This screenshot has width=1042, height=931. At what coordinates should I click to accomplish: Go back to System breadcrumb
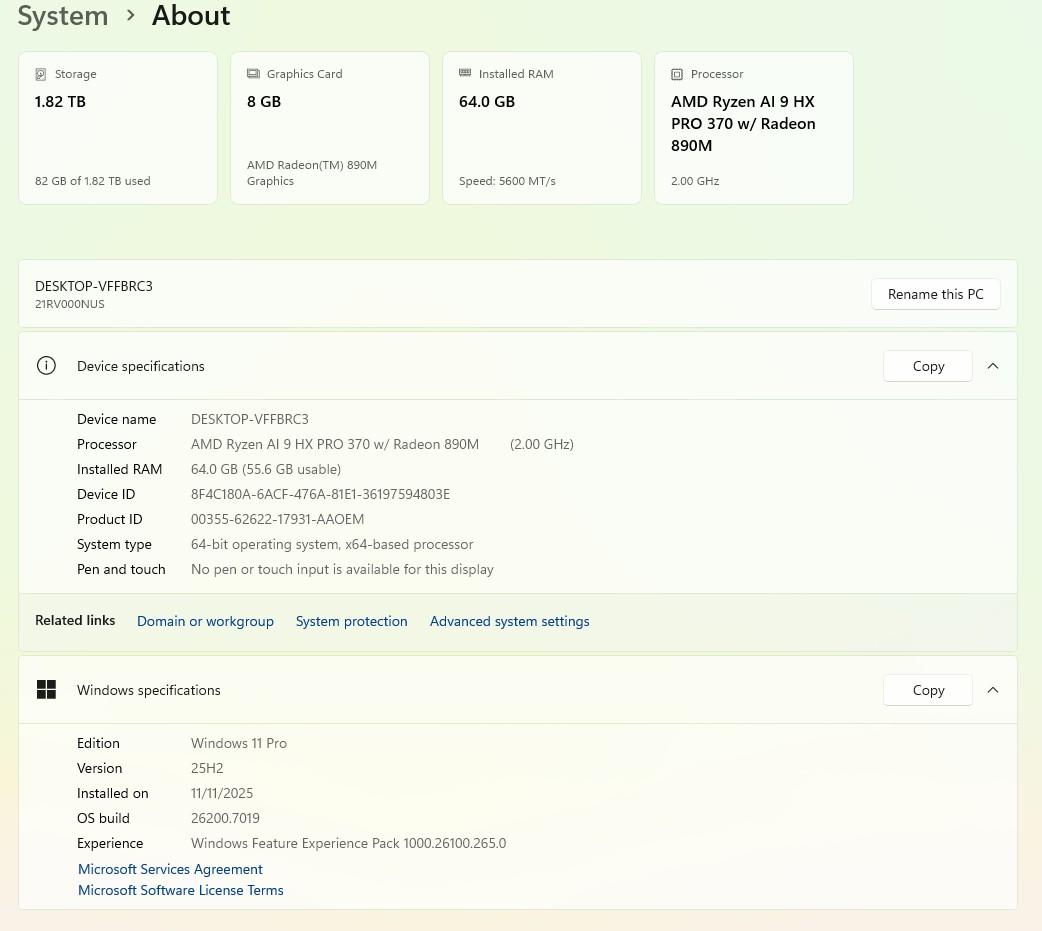pyautogui.click(x=62, y=16)
